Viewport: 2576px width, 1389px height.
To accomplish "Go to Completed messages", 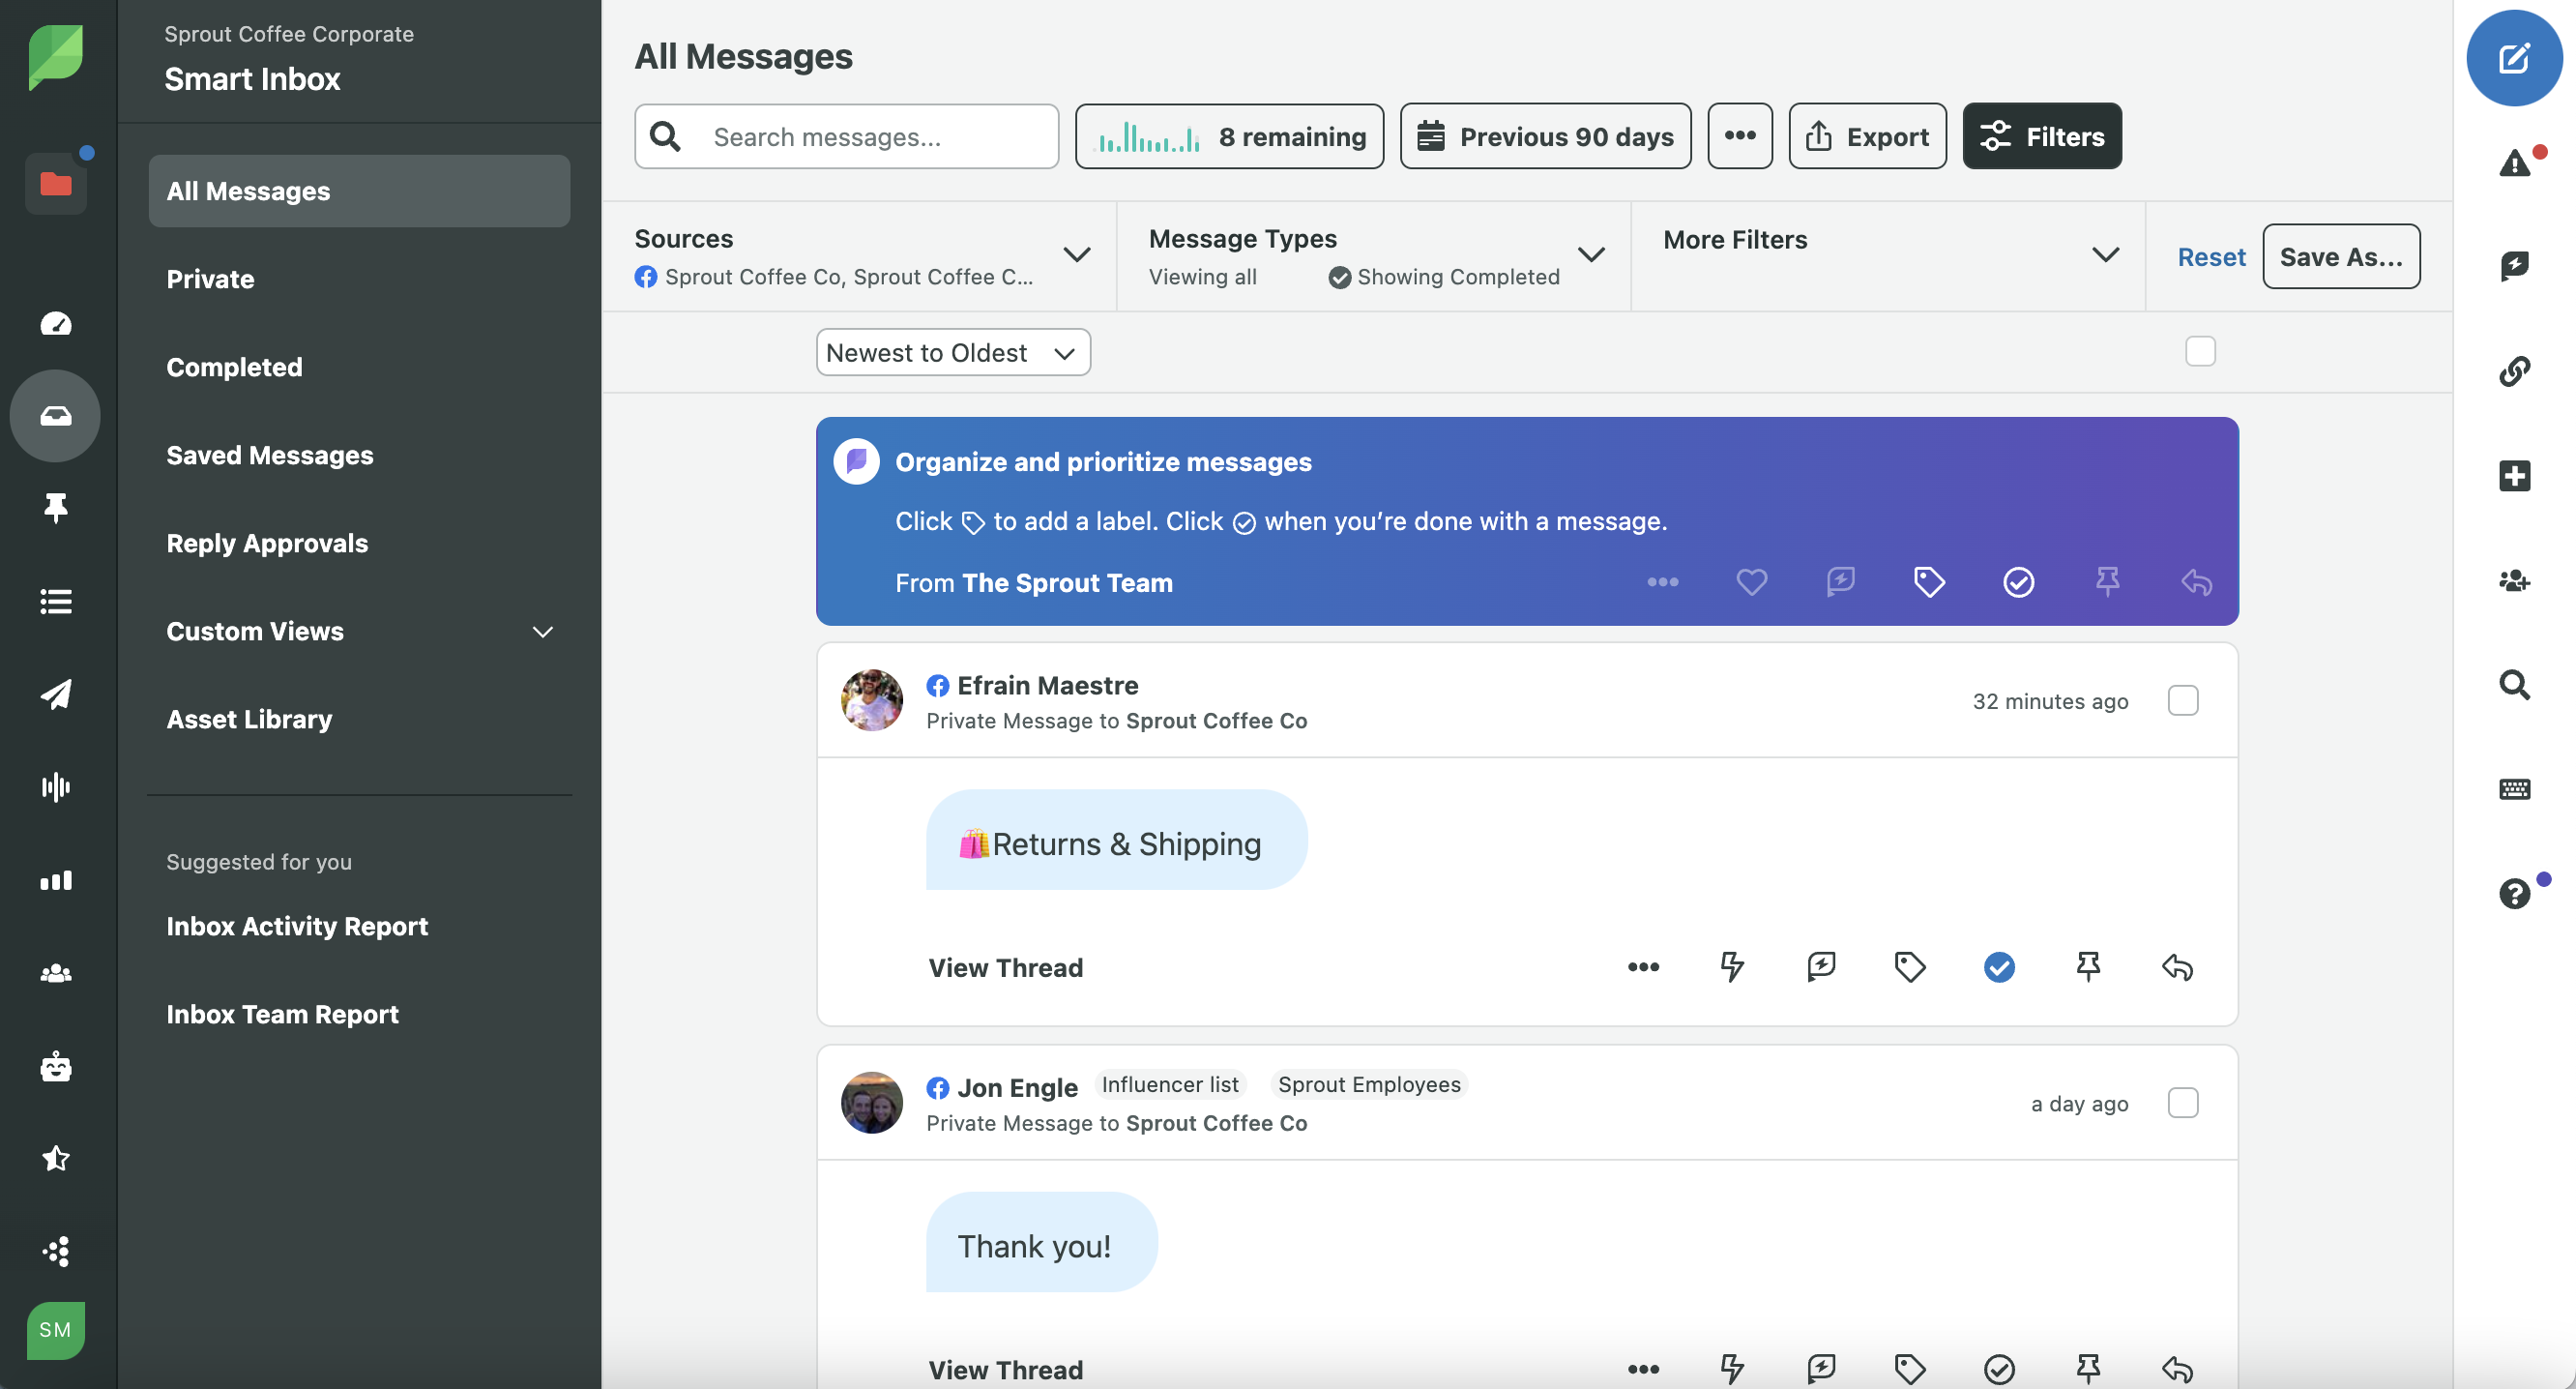I will click(x=359, y=367).
